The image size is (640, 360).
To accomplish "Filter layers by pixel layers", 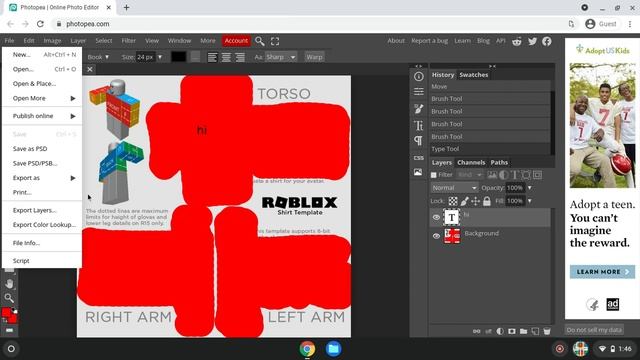I will pos(492,175).
